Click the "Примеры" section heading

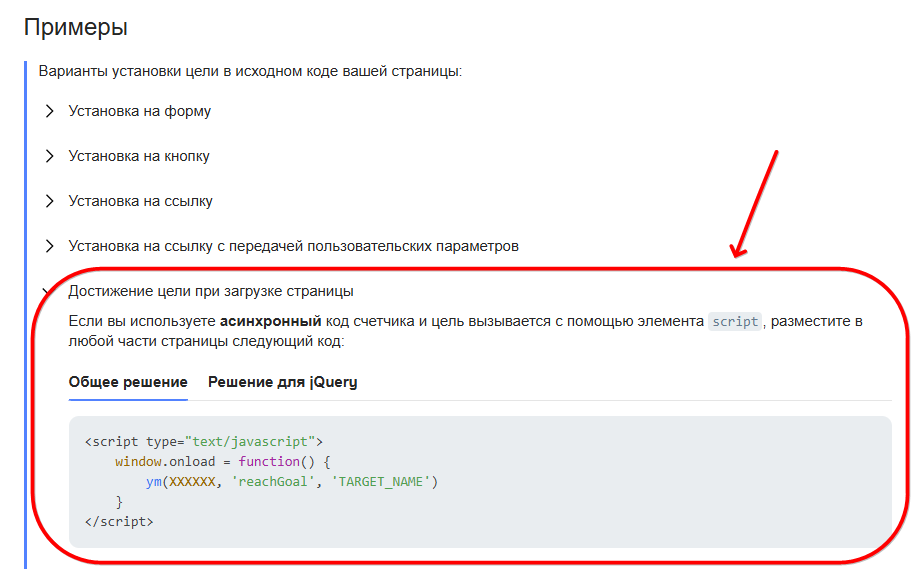click(x=76, y=27)
